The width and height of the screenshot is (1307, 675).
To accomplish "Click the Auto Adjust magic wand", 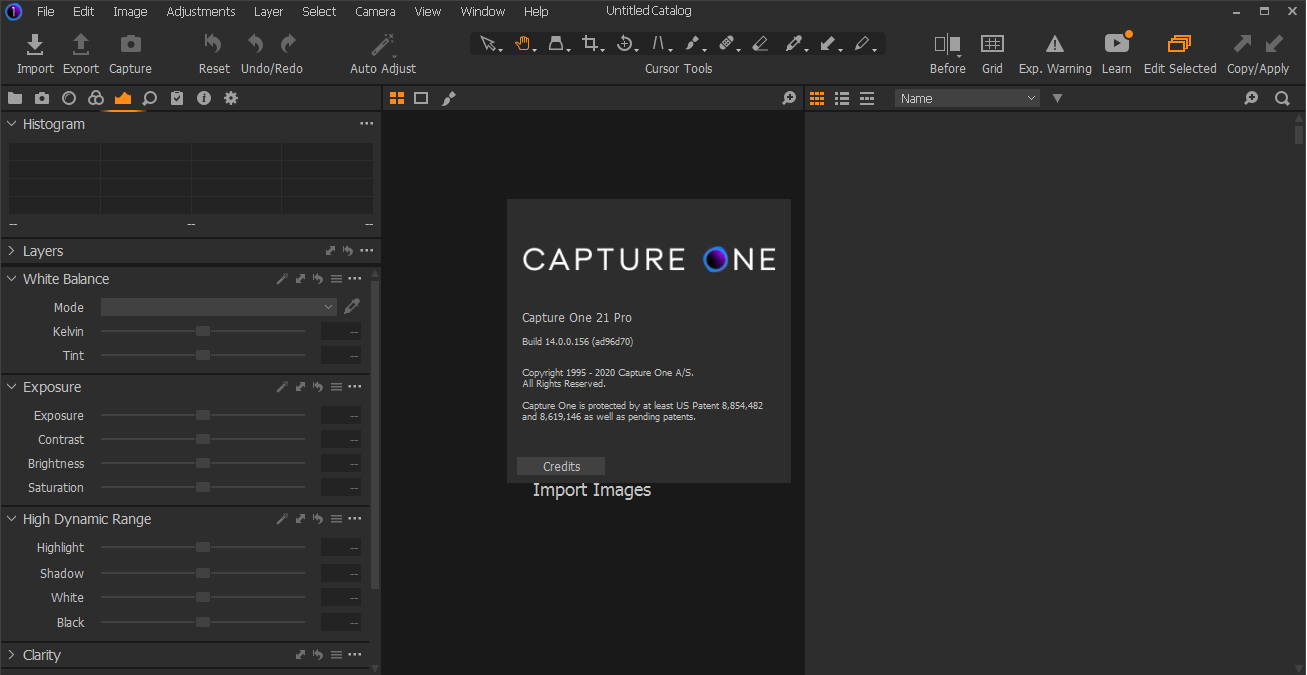I will 382,45.
